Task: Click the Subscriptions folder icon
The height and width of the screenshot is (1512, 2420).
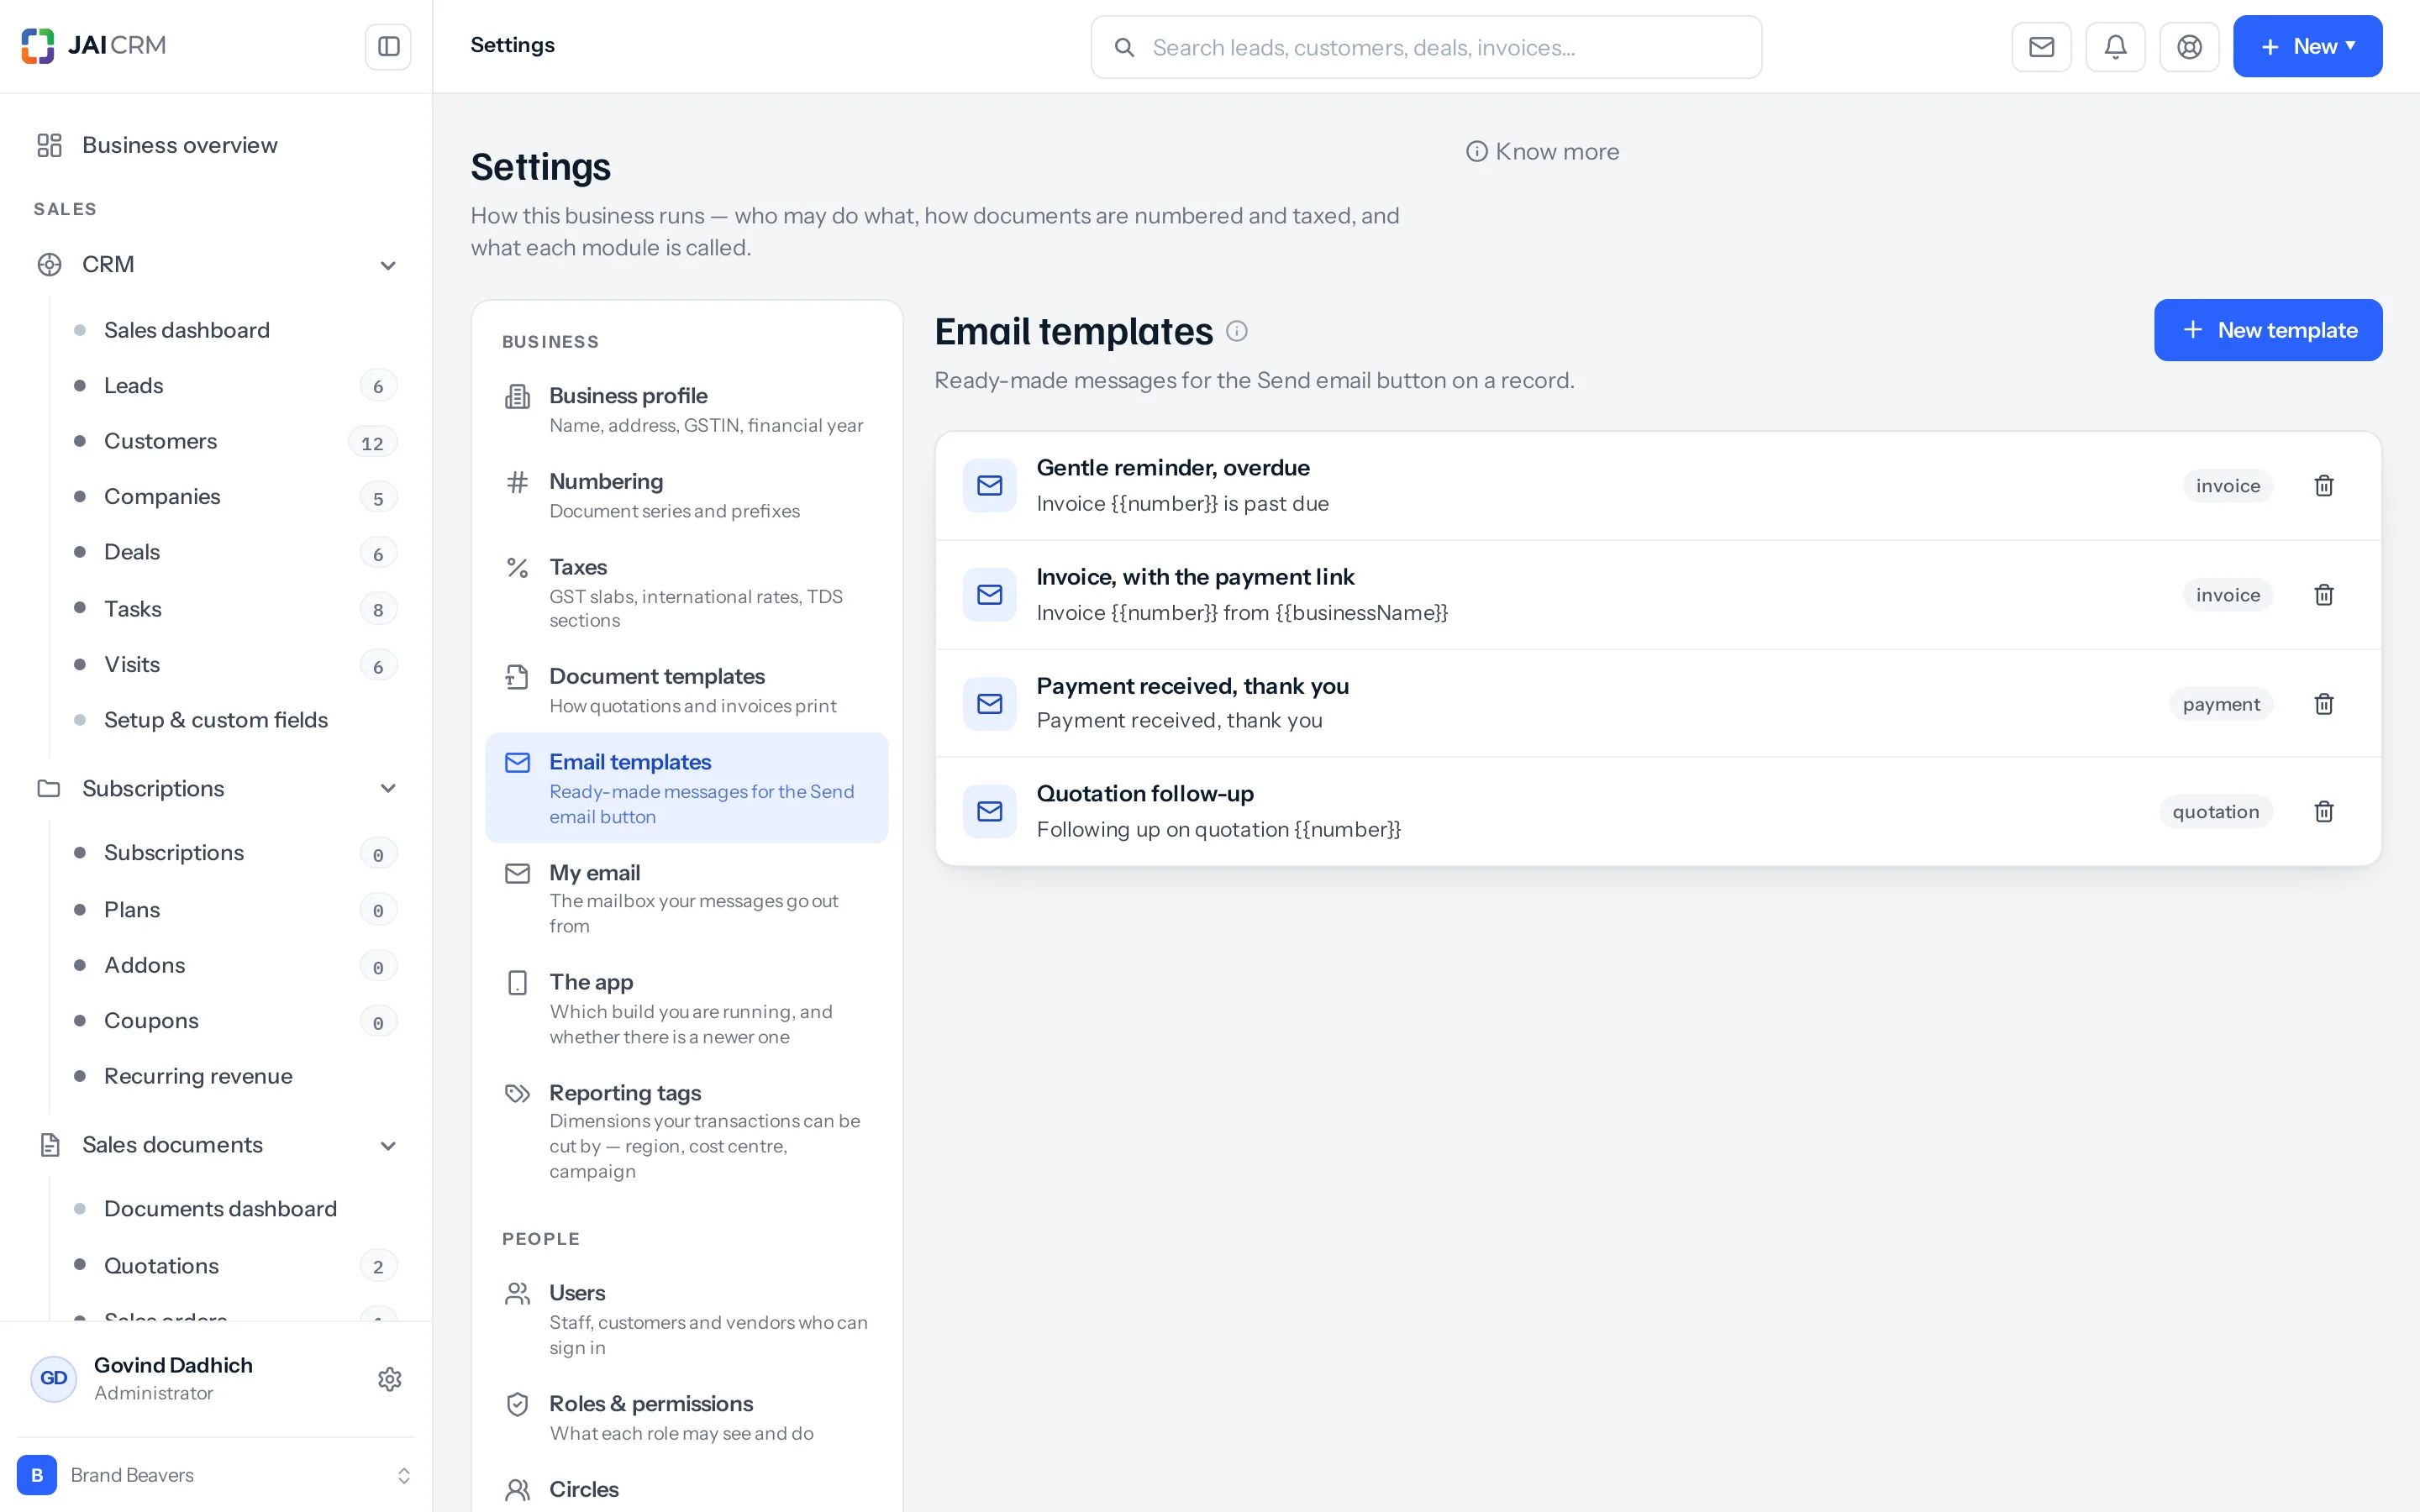Action: point(49,789)
